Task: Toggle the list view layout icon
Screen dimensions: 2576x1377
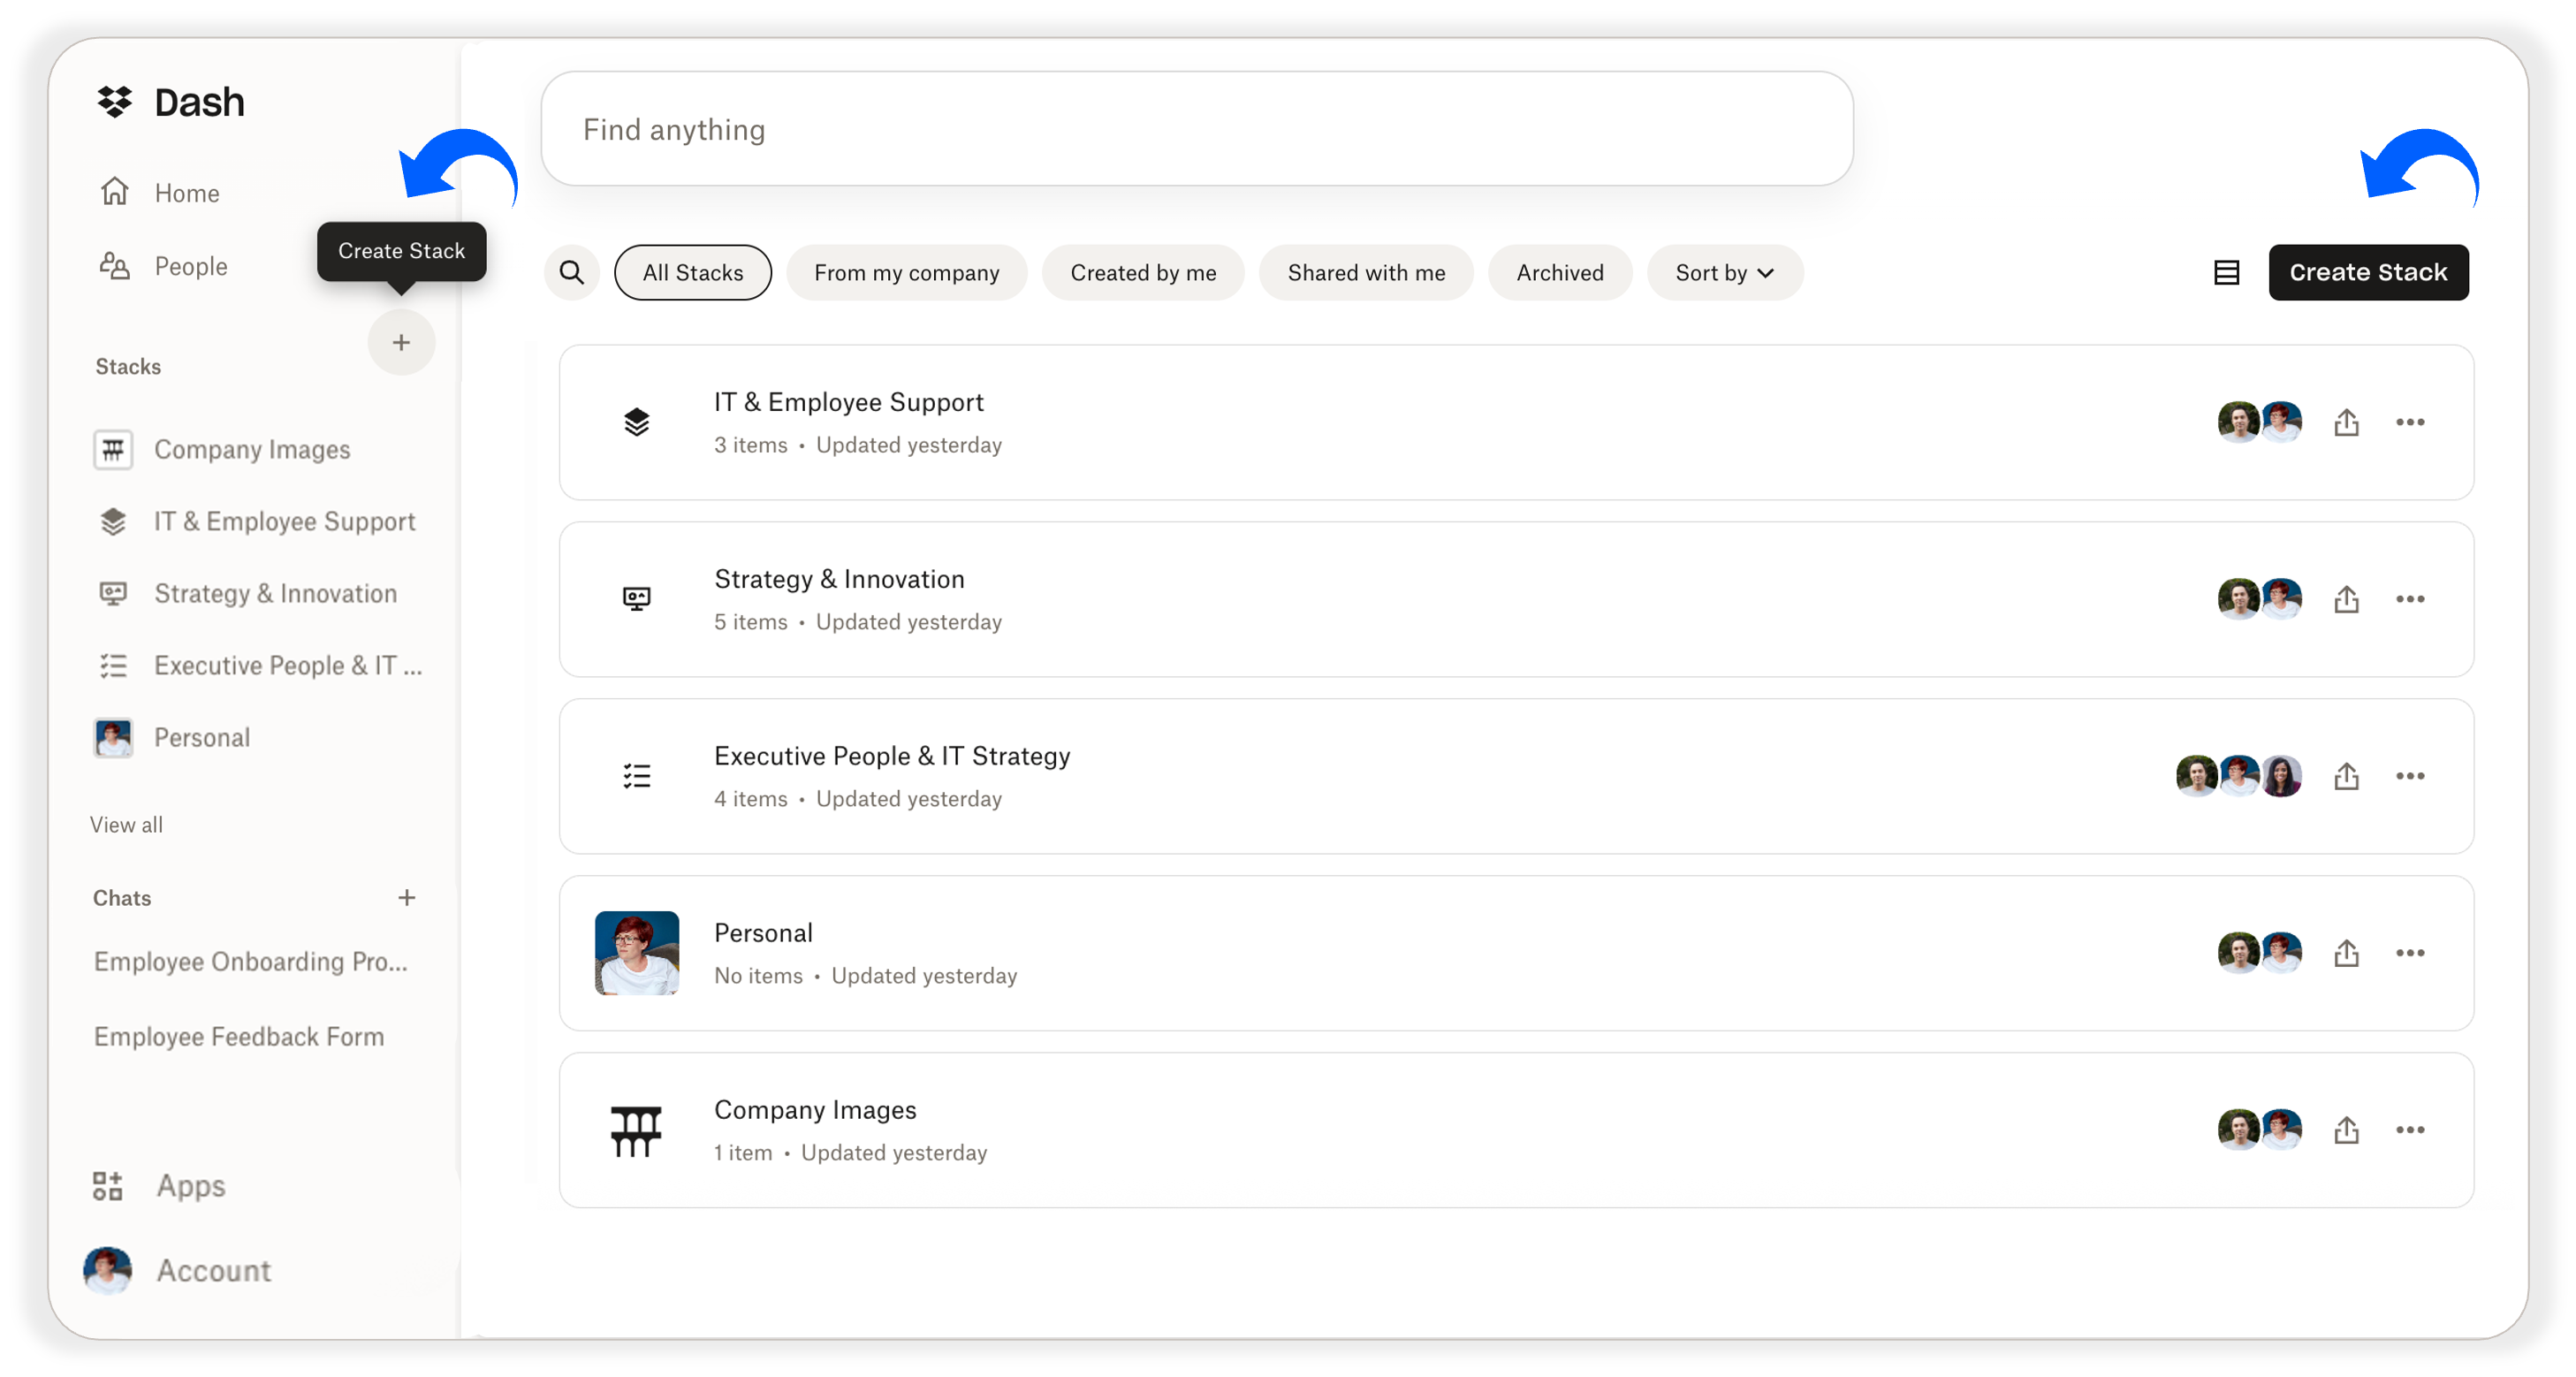Action: coord(2226,271)
